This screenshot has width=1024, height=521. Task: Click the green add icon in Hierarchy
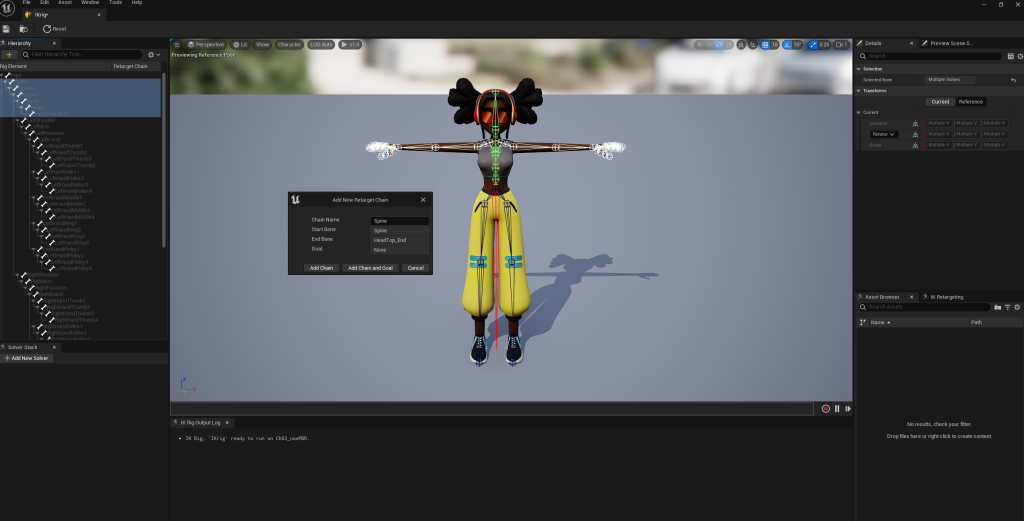pos(9,54)
